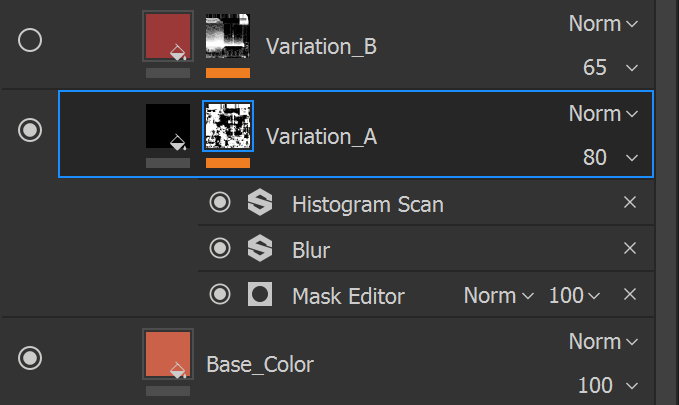The width and height of the screenshot is (679, 405).
Task: Hide the Variation_A layer
Action: [31, 130]
